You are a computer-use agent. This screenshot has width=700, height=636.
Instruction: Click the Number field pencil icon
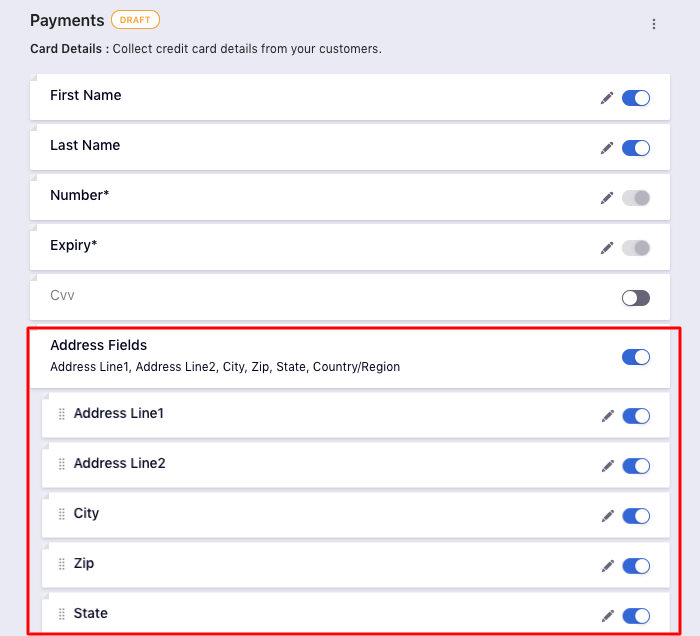607,198
